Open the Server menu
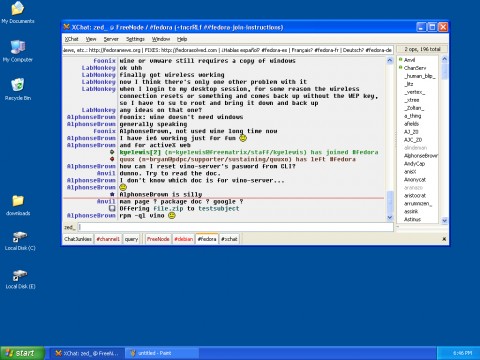This screenshot has height=360, width=480. click(x=111, y=39)
